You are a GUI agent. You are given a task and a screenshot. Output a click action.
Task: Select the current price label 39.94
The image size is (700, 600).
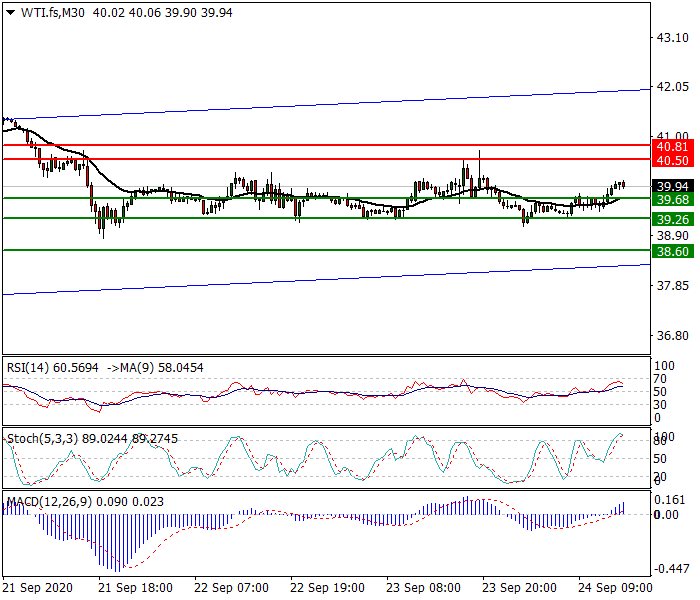coord(673,187)
